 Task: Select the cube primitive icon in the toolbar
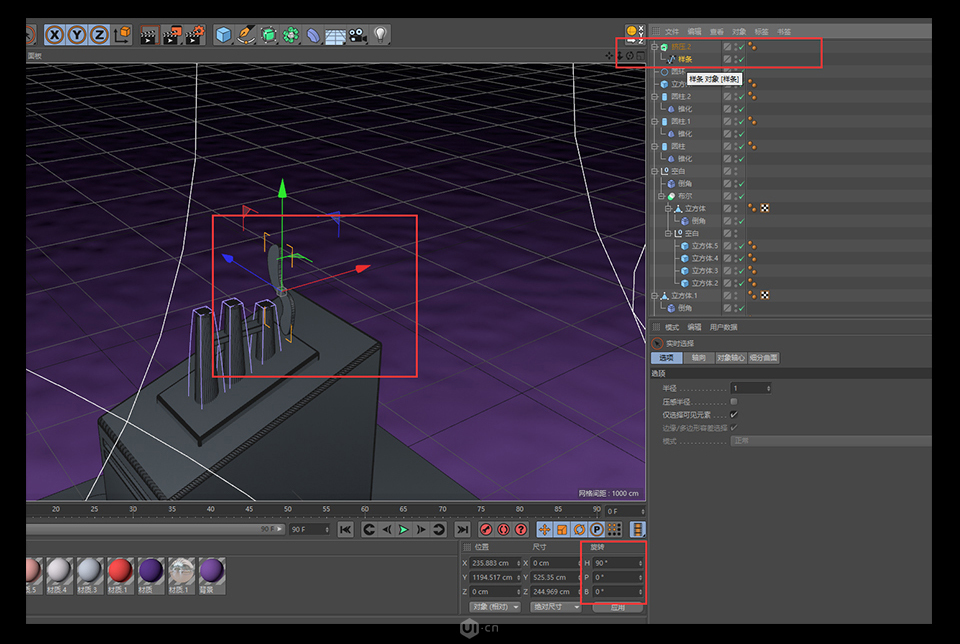pyautogui.click(x=222, y=35)
